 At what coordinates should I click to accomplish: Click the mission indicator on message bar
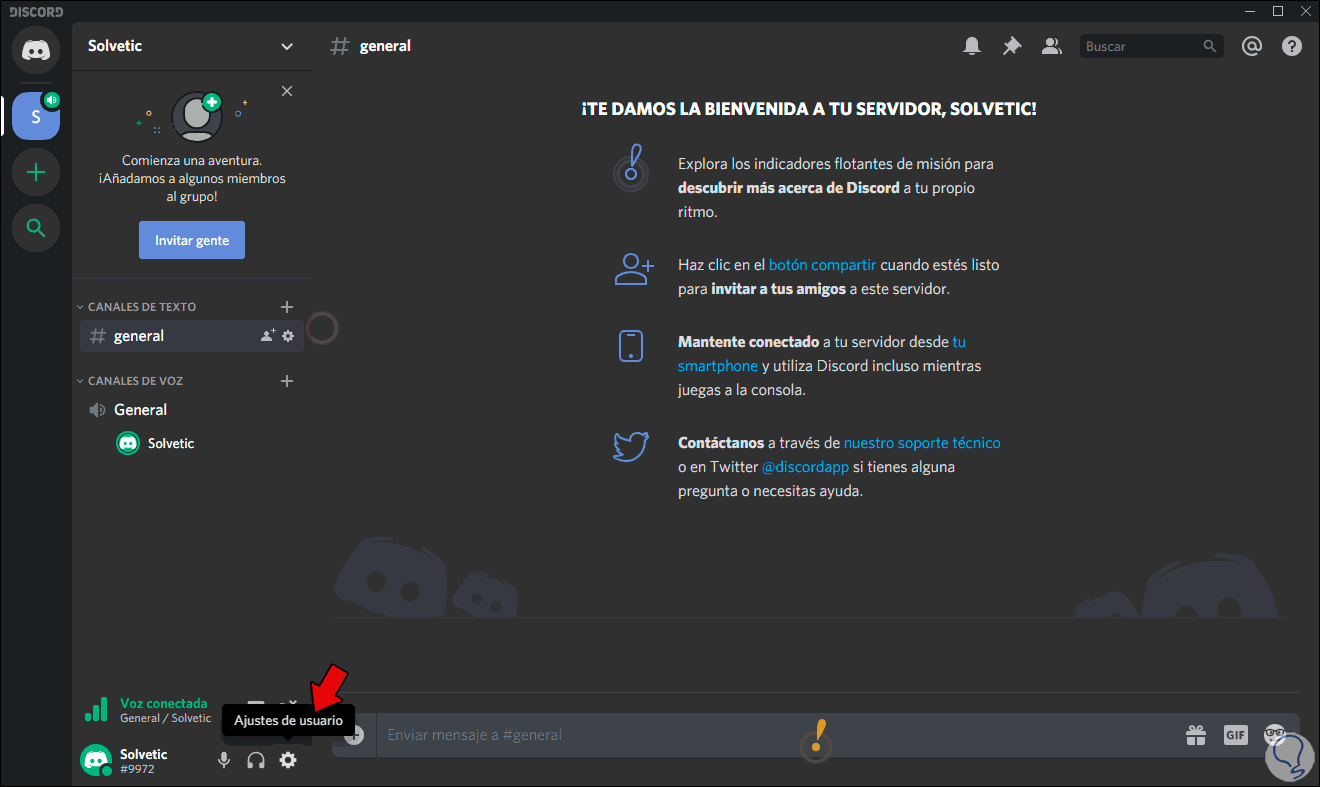click(818, 742)
